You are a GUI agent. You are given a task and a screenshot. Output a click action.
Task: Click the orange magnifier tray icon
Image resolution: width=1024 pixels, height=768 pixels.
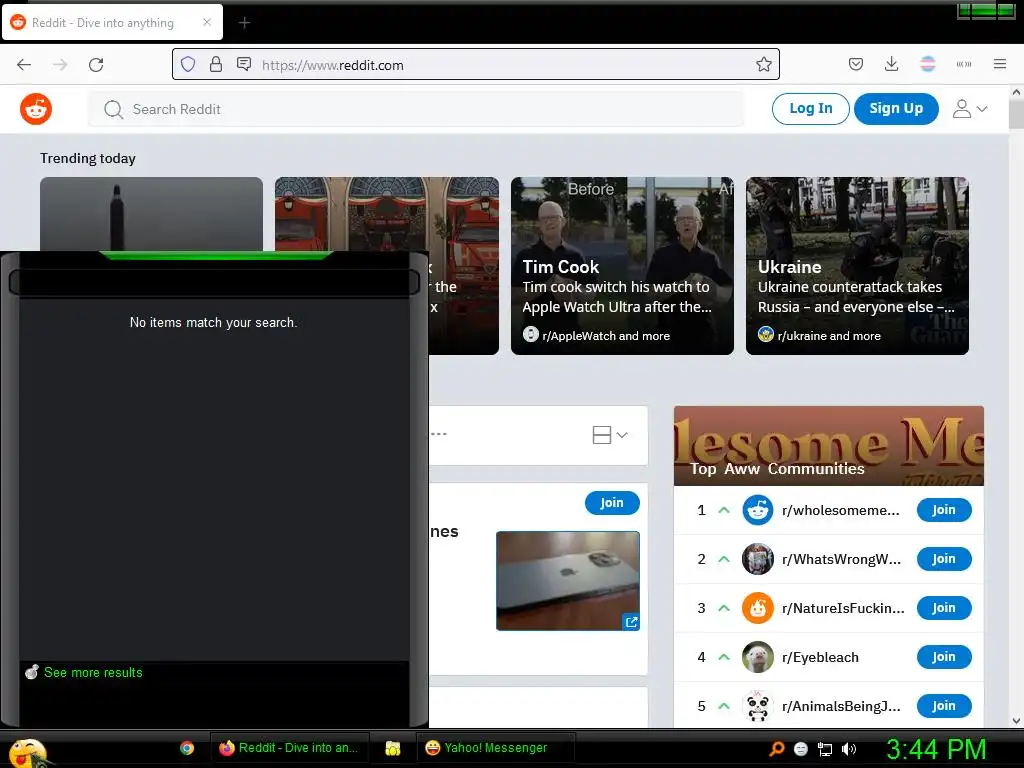pyautogui.click(x=776, y=749)
